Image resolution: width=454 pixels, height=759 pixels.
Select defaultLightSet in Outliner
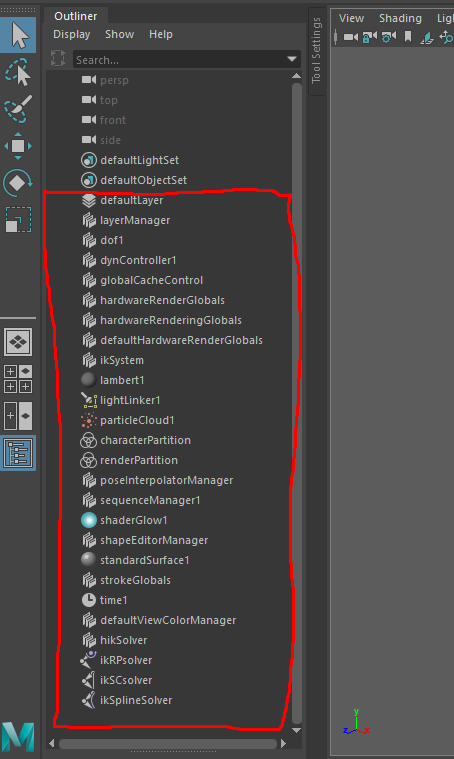[139, 160]
